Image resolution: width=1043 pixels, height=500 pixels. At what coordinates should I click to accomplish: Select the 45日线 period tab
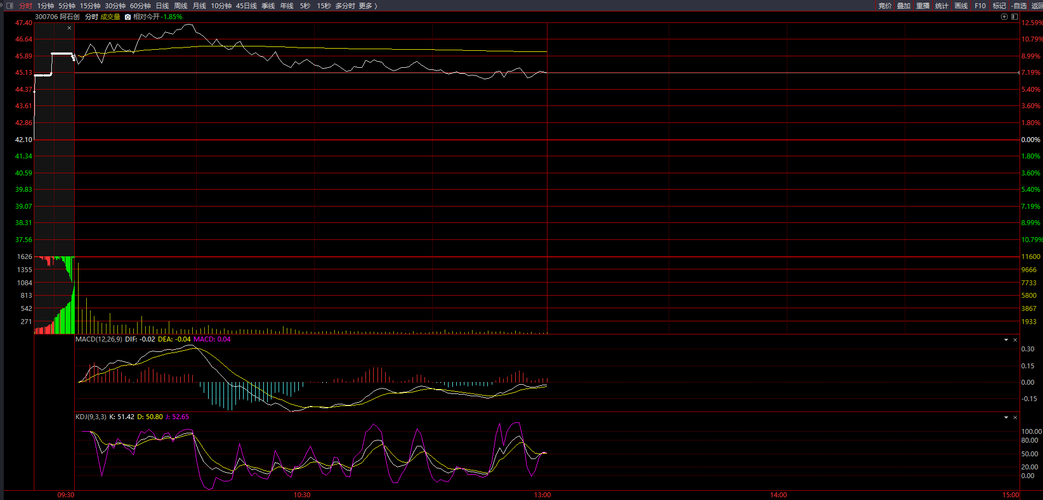coord(246,5)
